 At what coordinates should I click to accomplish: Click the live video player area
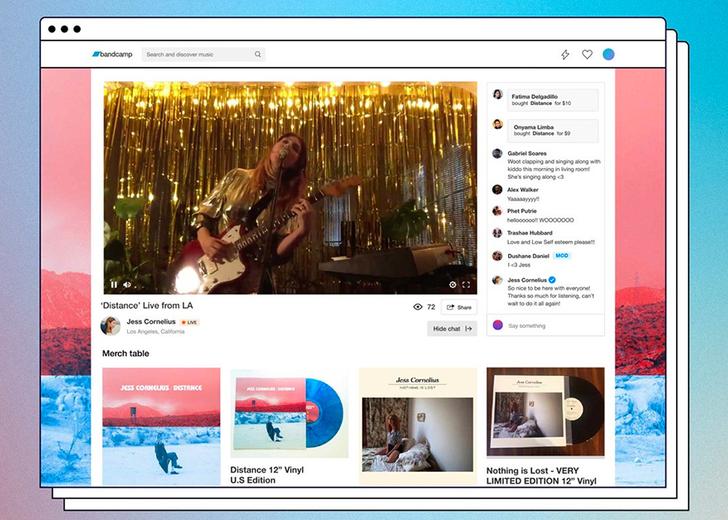point(290,188)
